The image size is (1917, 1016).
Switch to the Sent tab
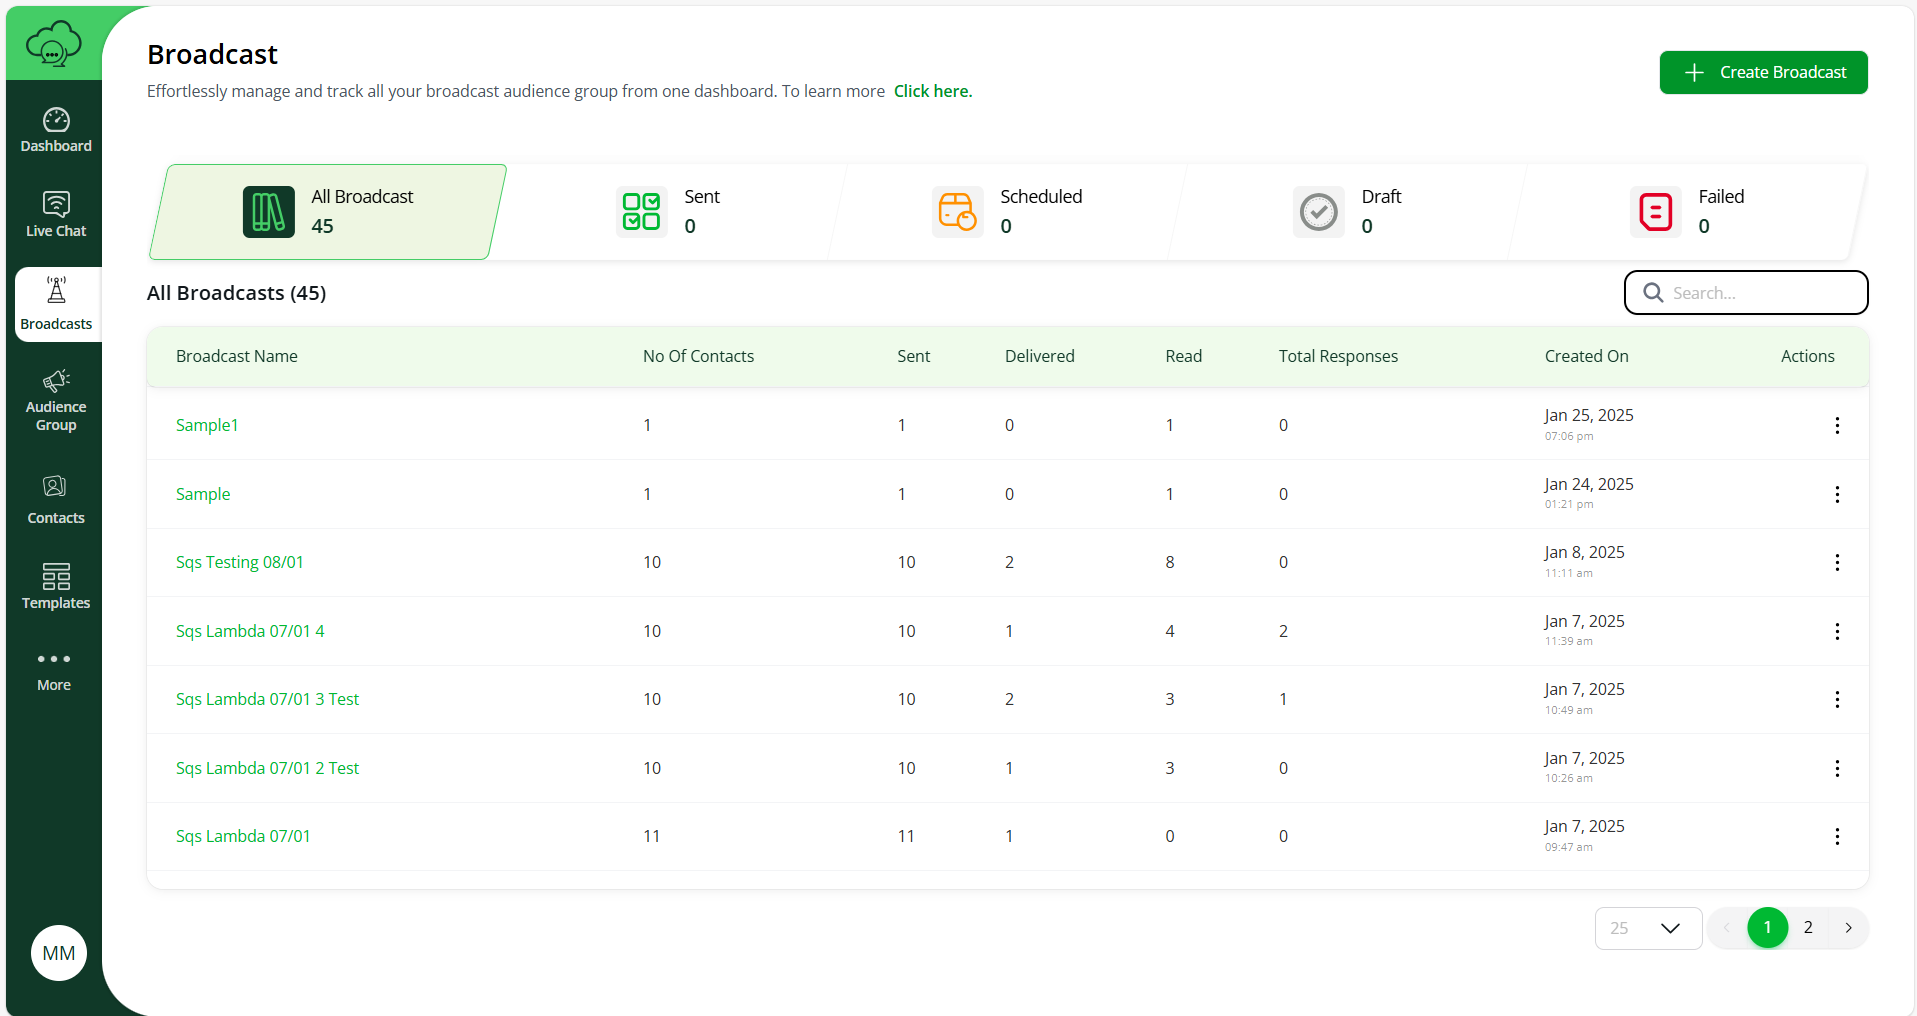coord(668,212)
